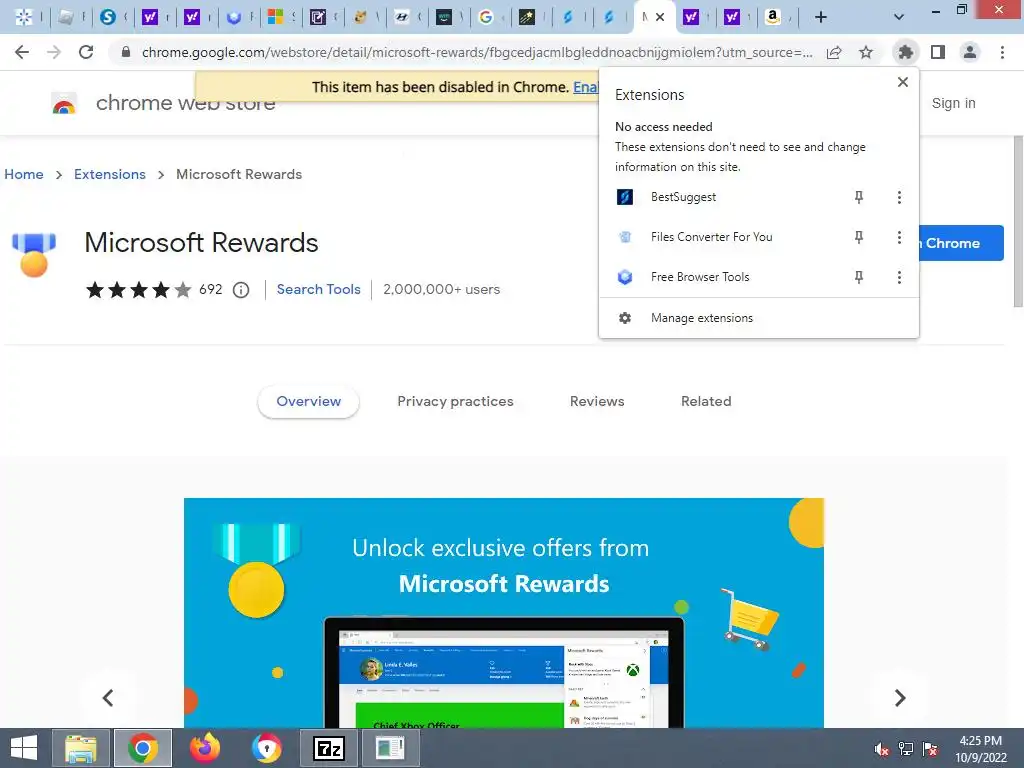The height and width of the screenshot is (768, 1024).
Task: View site info via the lock icon
Action: tap(126, 52)
